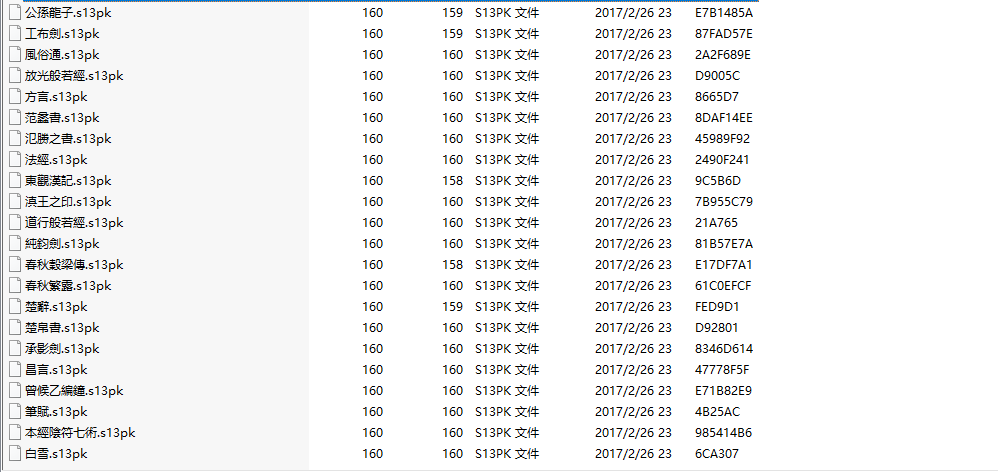
Task: Pick the 滇王之印.s13pk file name
Action: point(68,202)
